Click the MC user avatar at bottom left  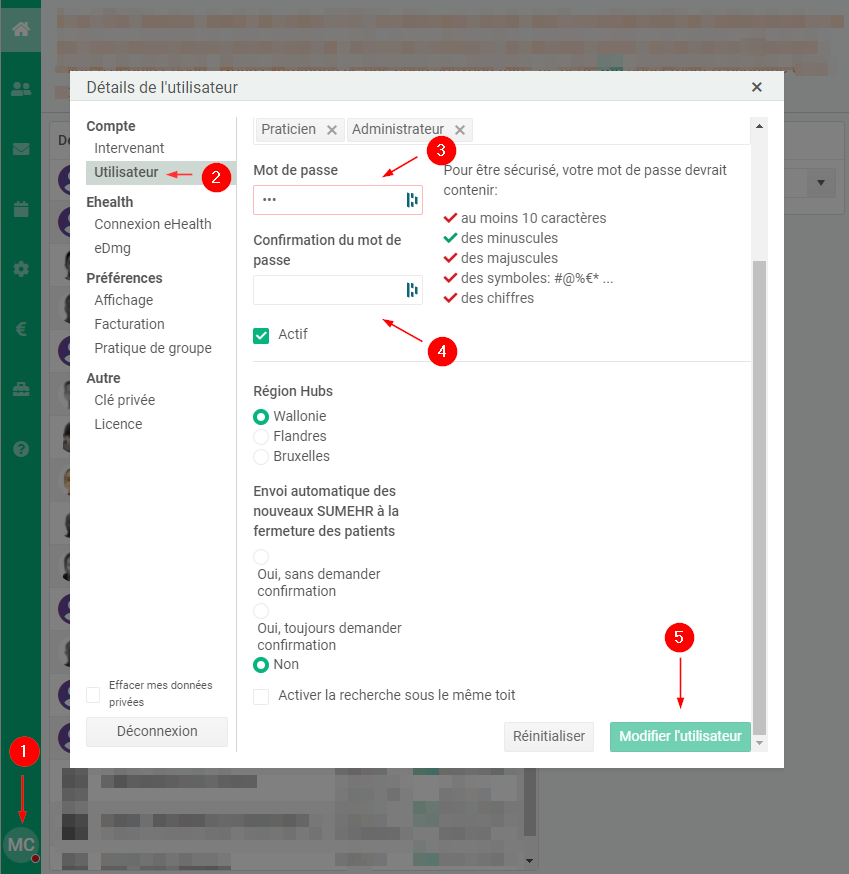[21, 845]
